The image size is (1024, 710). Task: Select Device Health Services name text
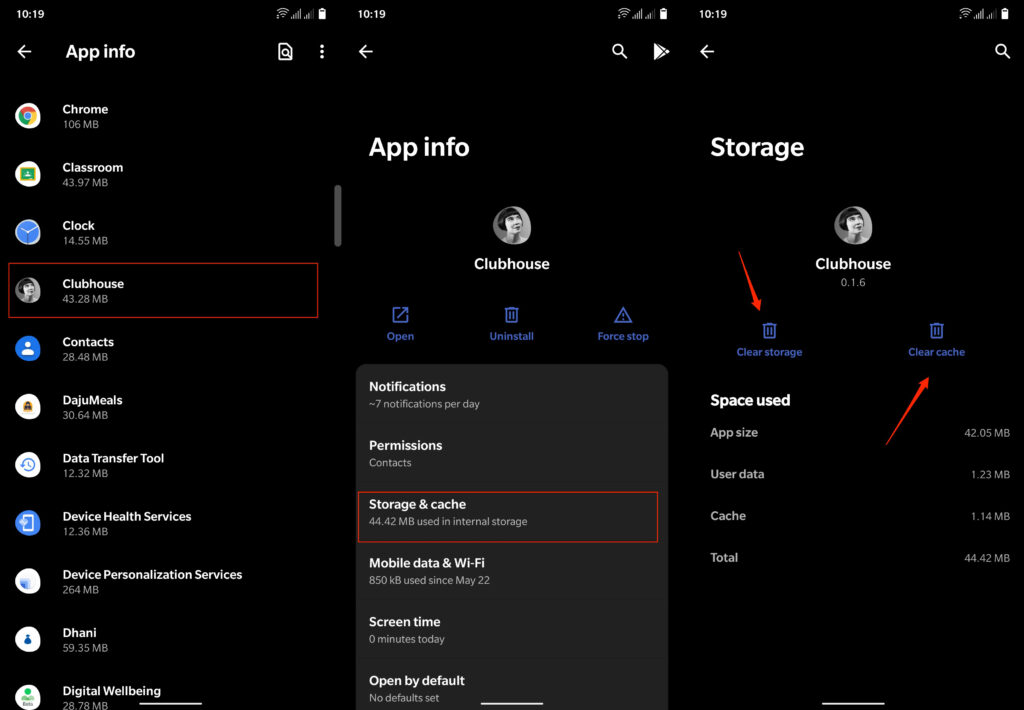tap(127, 517)
